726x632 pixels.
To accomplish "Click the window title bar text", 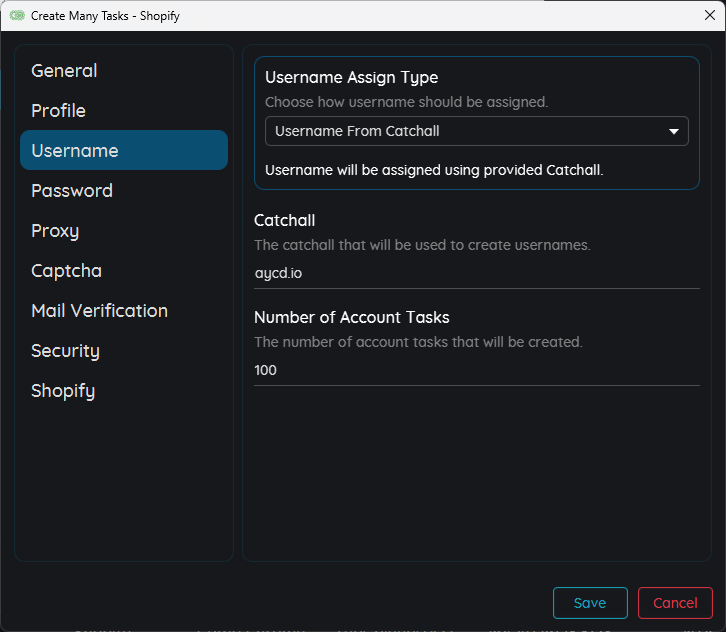I will 105,16.
